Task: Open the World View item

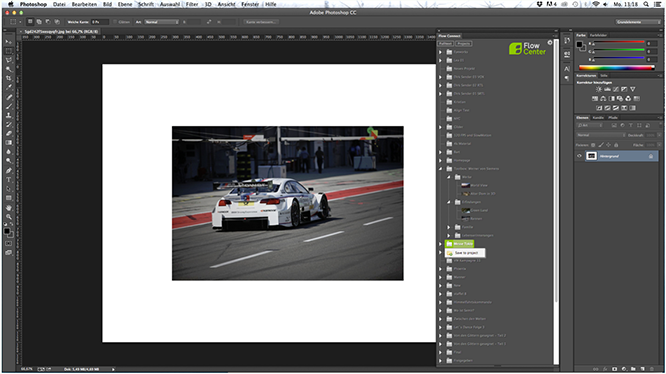Action: point(479,186)
